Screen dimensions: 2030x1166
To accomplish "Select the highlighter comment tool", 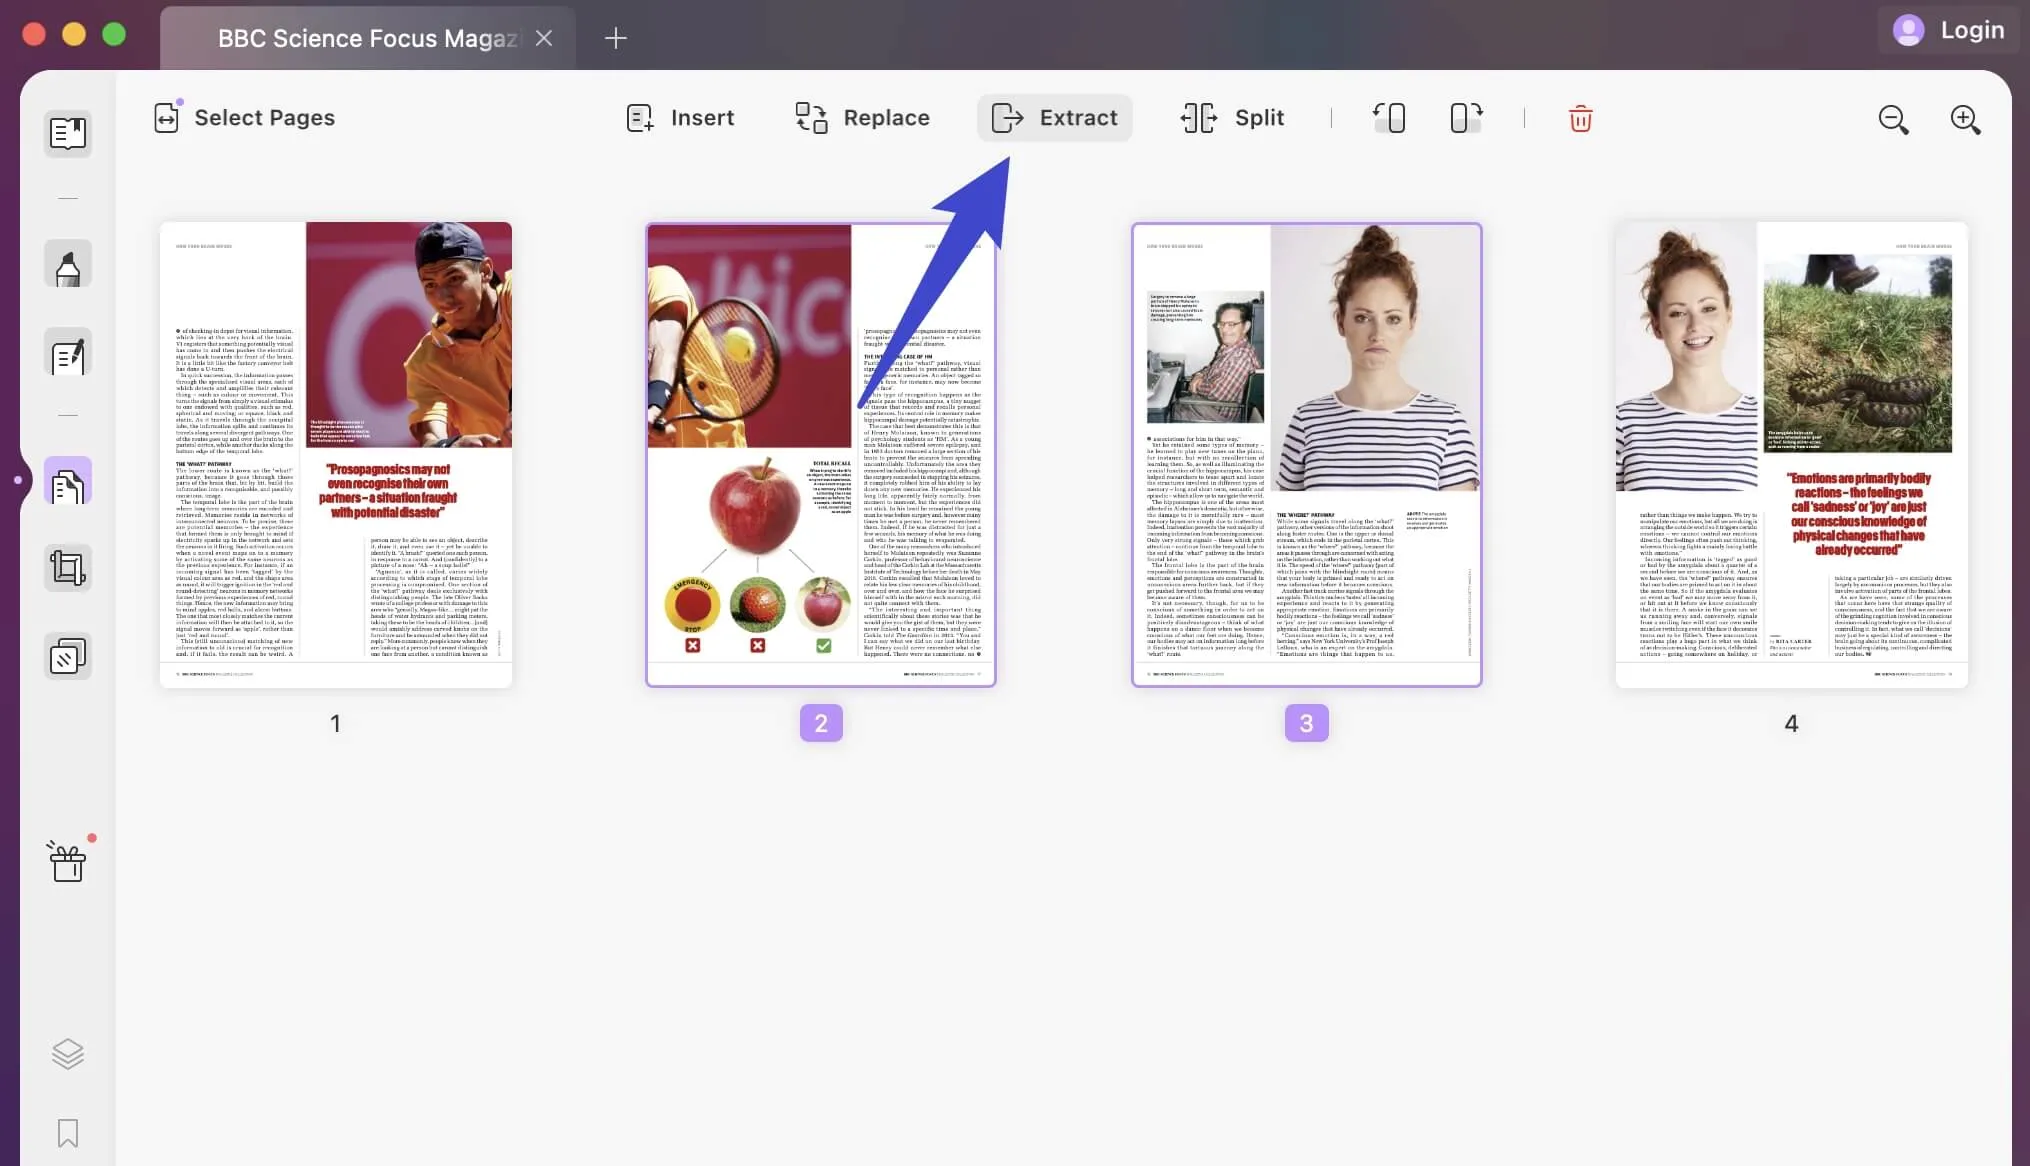I will coord(68,266).
